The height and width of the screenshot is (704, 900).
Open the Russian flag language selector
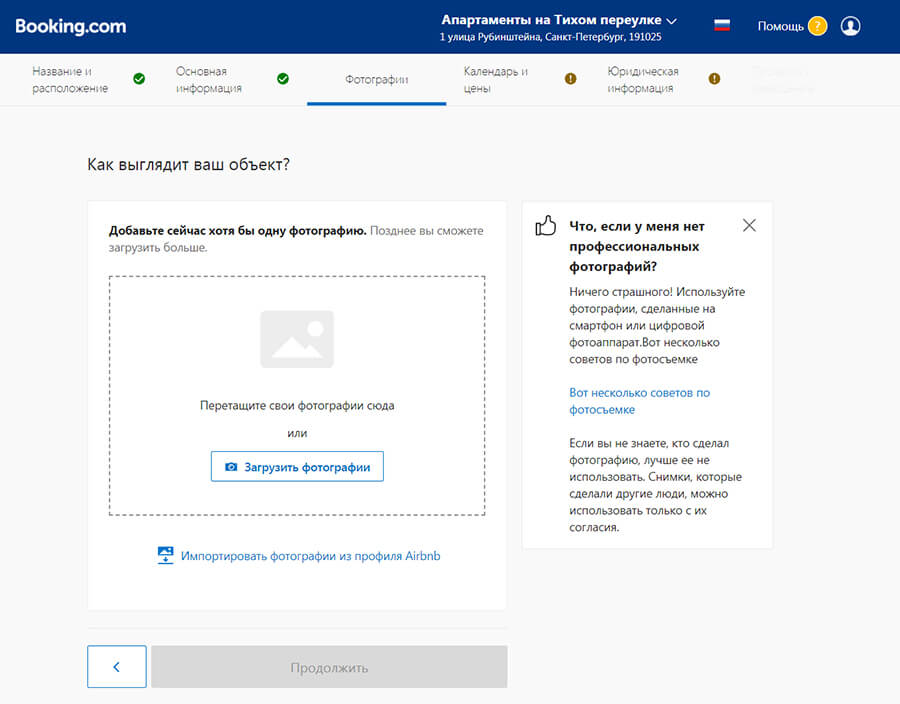click(721, 26)
